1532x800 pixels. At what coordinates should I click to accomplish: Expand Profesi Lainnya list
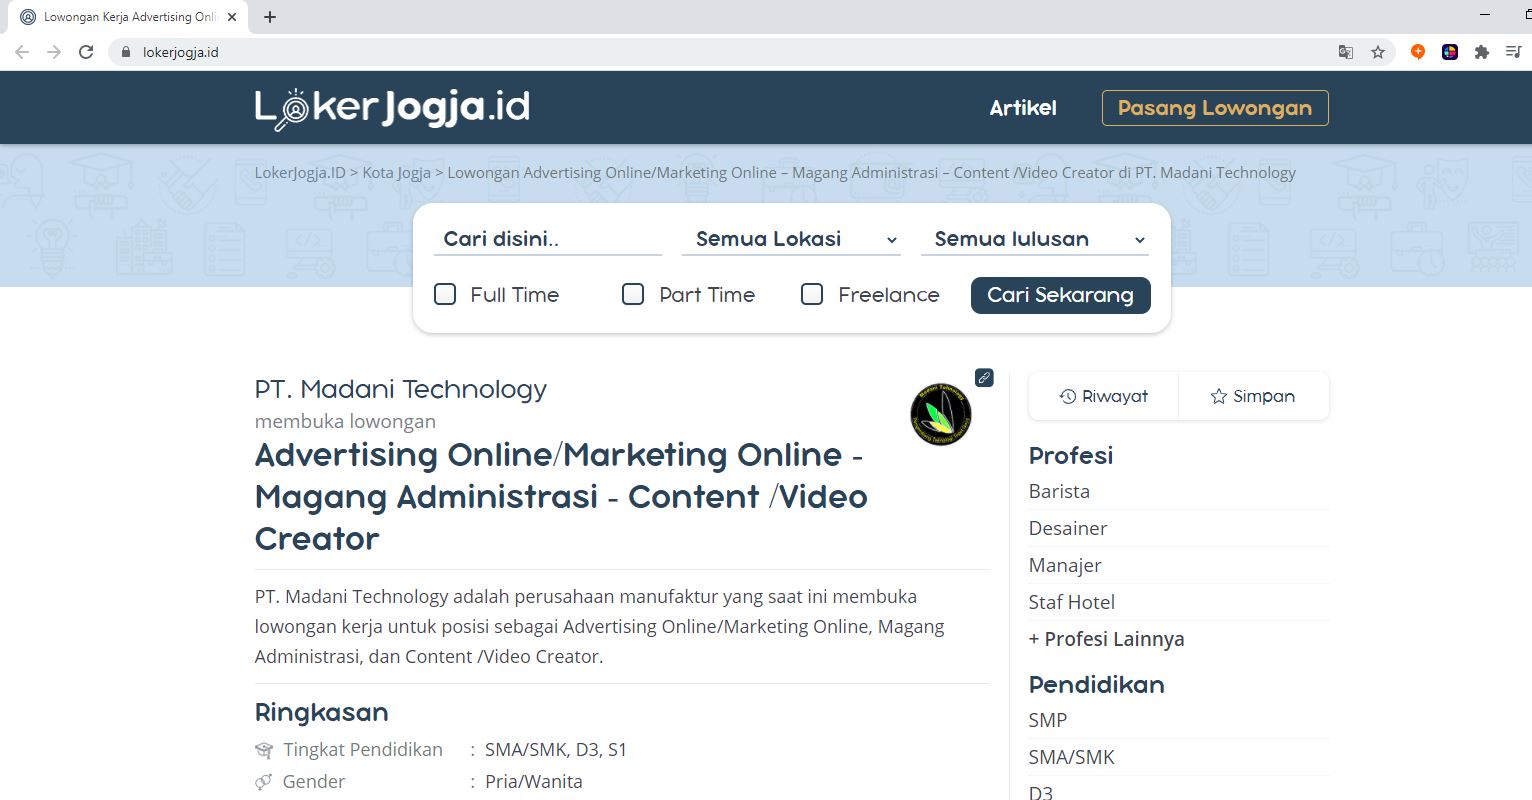coord(1106,638)
